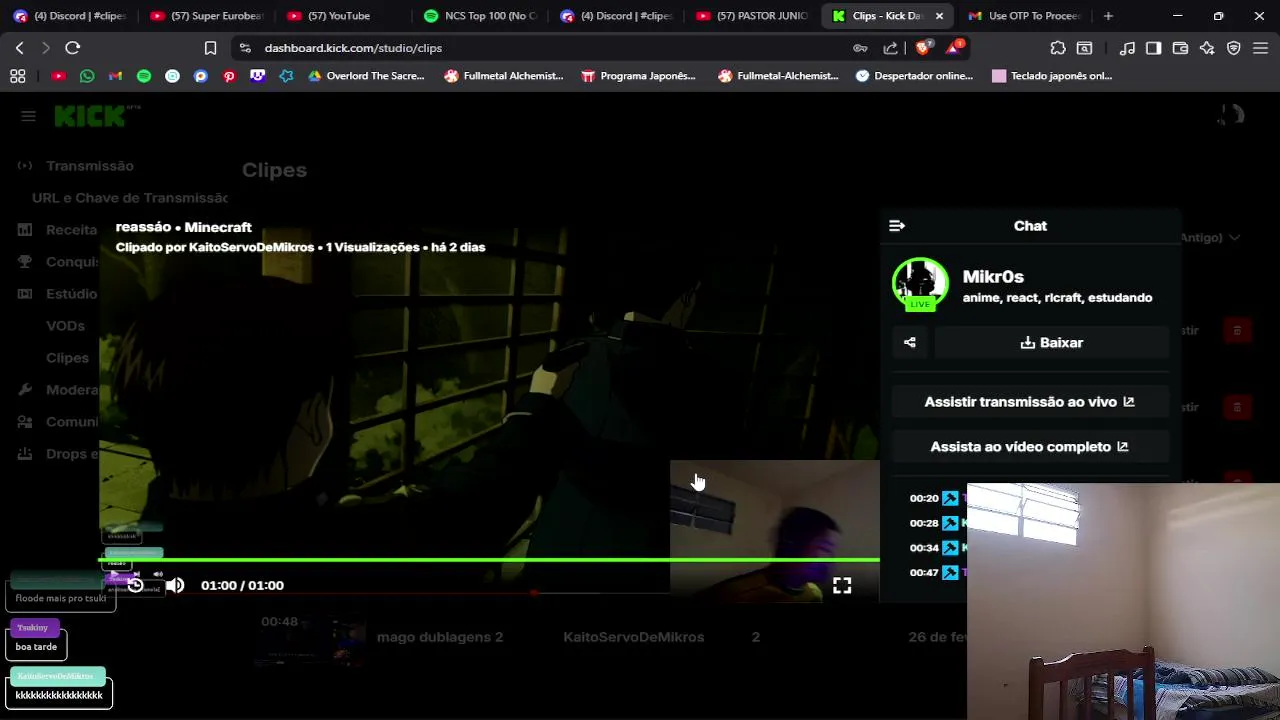Switch to the (57) YouTube tab
Image resolution: width=1280 pixels, height=720 pixels.
pos(344,16)
